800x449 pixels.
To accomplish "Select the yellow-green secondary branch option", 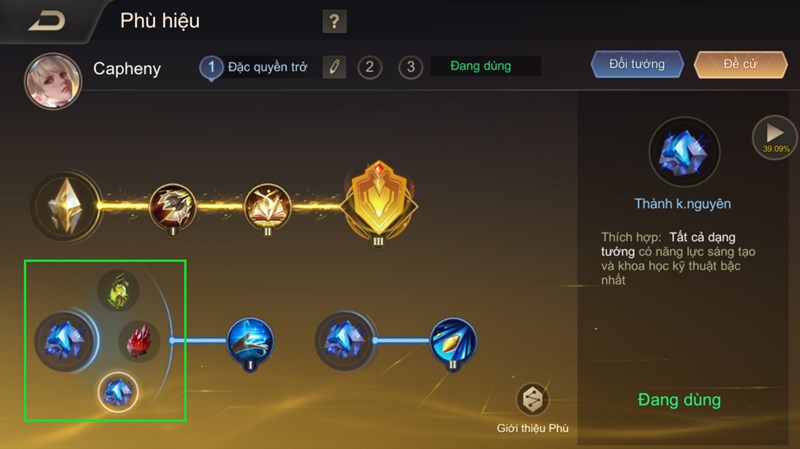I will pyautogui.click(x=118, y=291).
